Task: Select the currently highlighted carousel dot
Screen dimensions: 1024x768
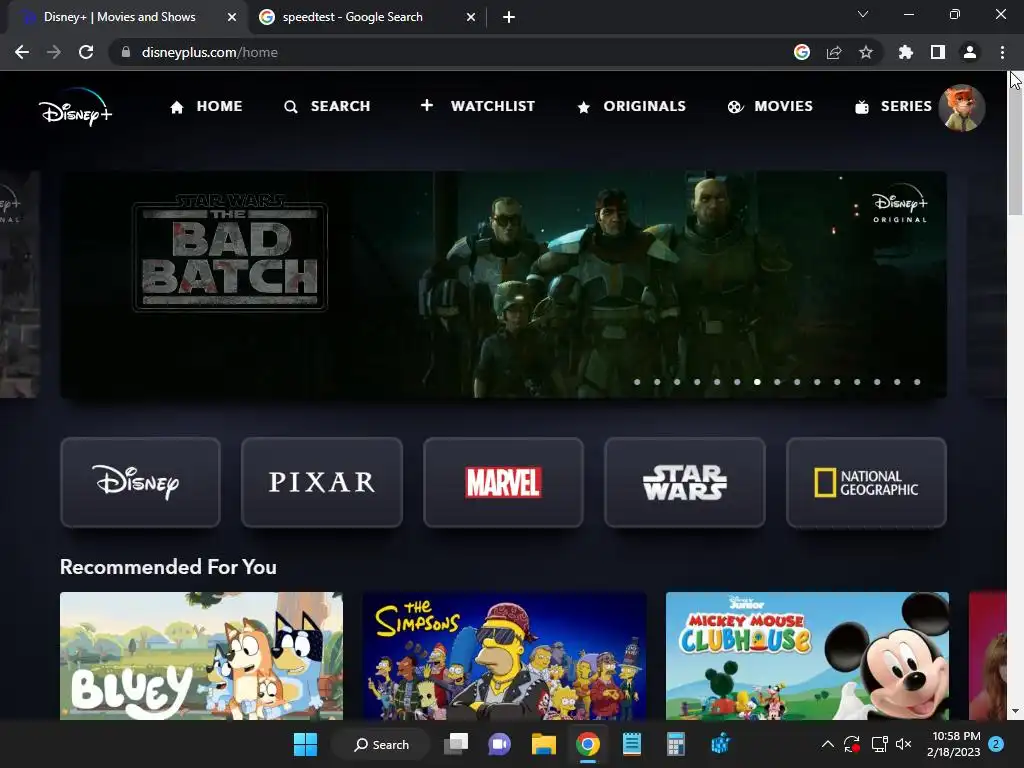Action: (x=757, y=382)
